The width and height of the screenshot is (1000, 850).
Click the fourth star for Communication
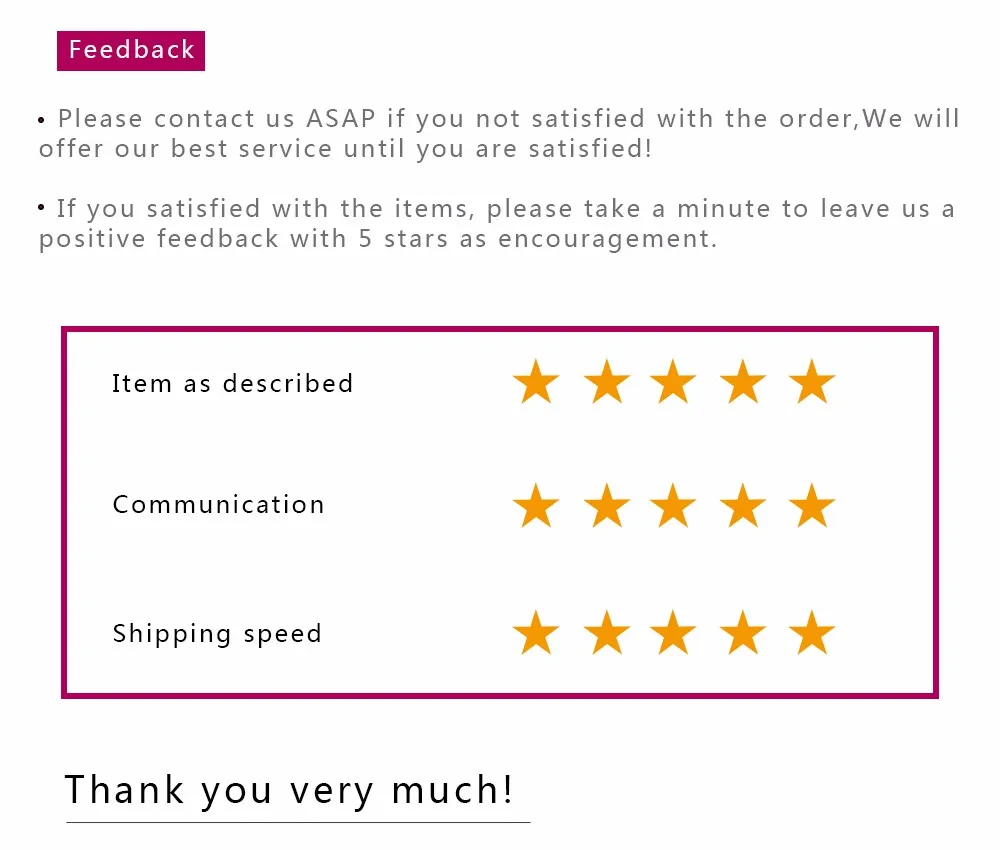click(x=743, y=506)
